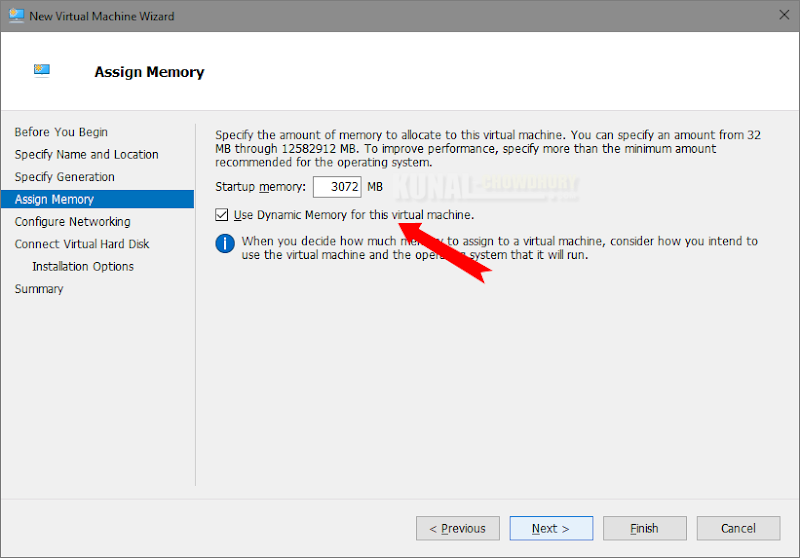Click the wizard icon in title bar

click(16, 16)
